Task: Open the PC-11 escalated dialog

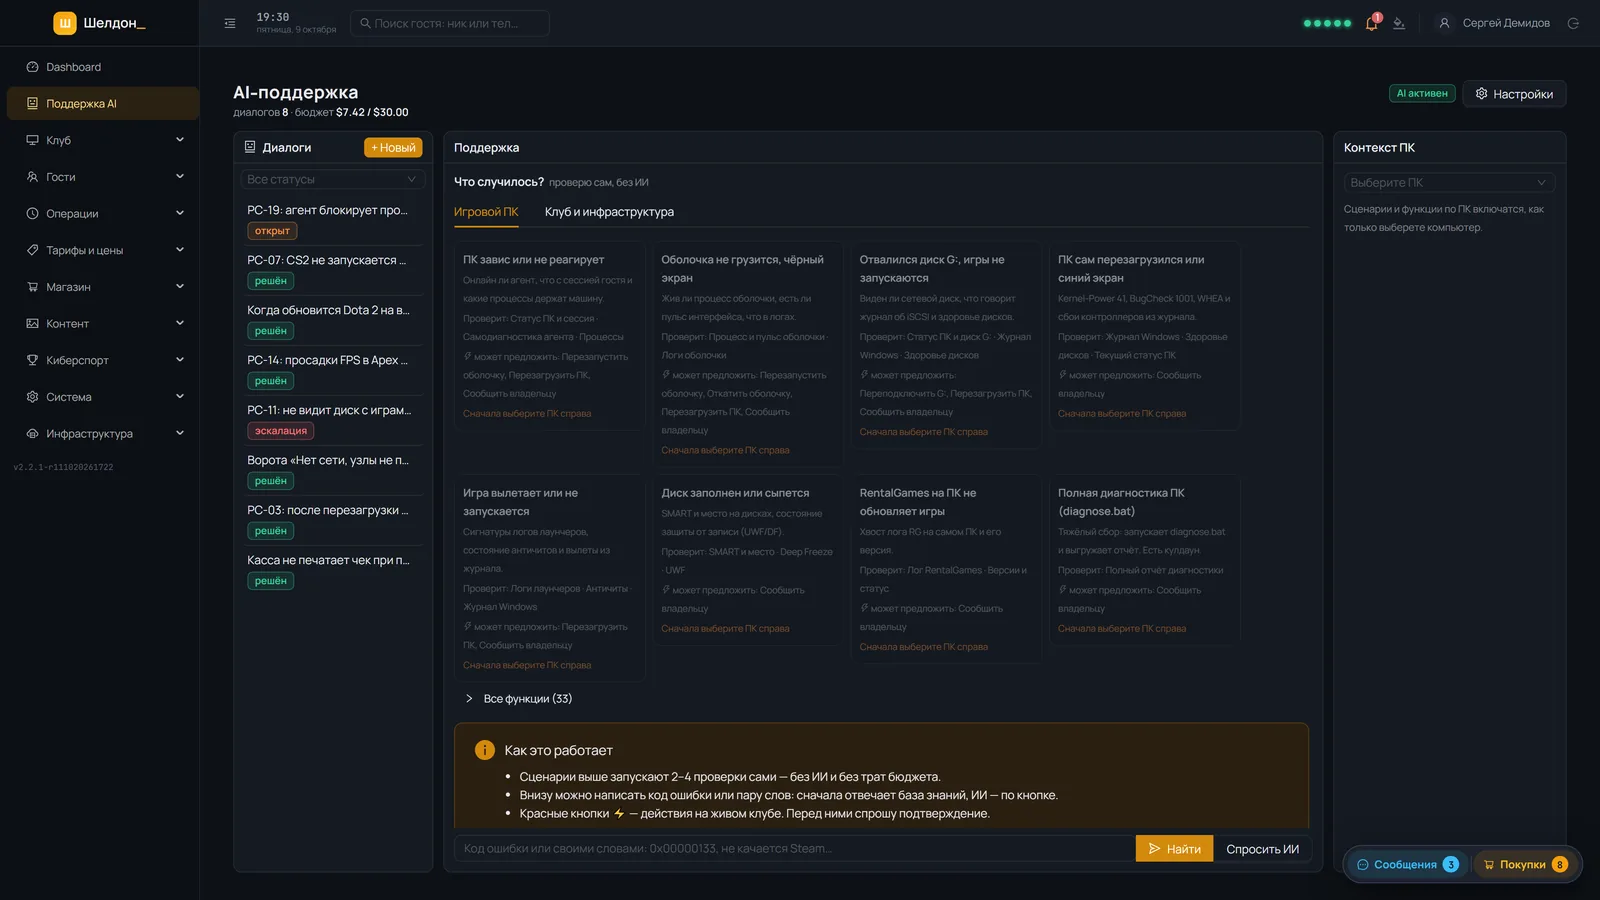Action: pos(333,420)
